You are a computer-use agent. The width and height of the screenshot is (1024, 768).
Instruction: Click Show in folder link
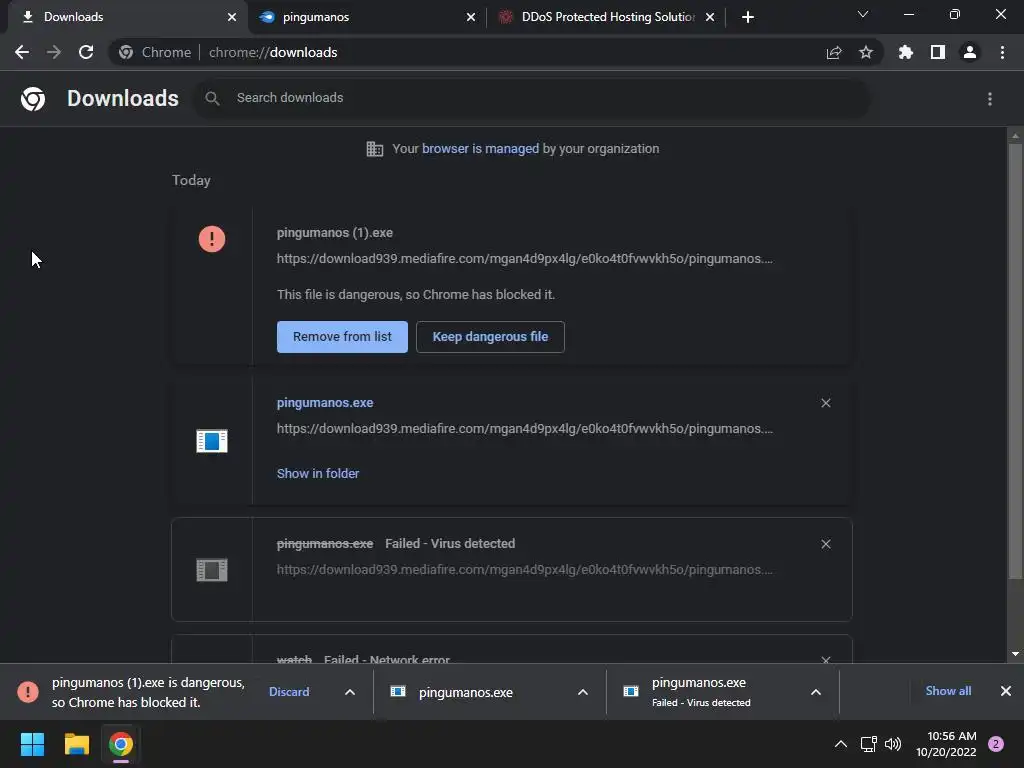pos(318,473)
